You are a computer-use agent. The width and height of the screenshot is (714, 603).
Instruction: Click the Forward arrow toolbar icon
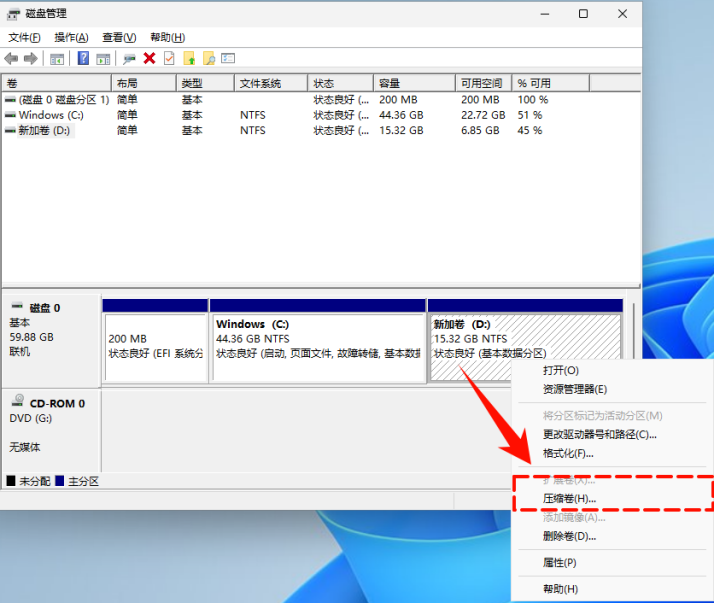(31, 58)
